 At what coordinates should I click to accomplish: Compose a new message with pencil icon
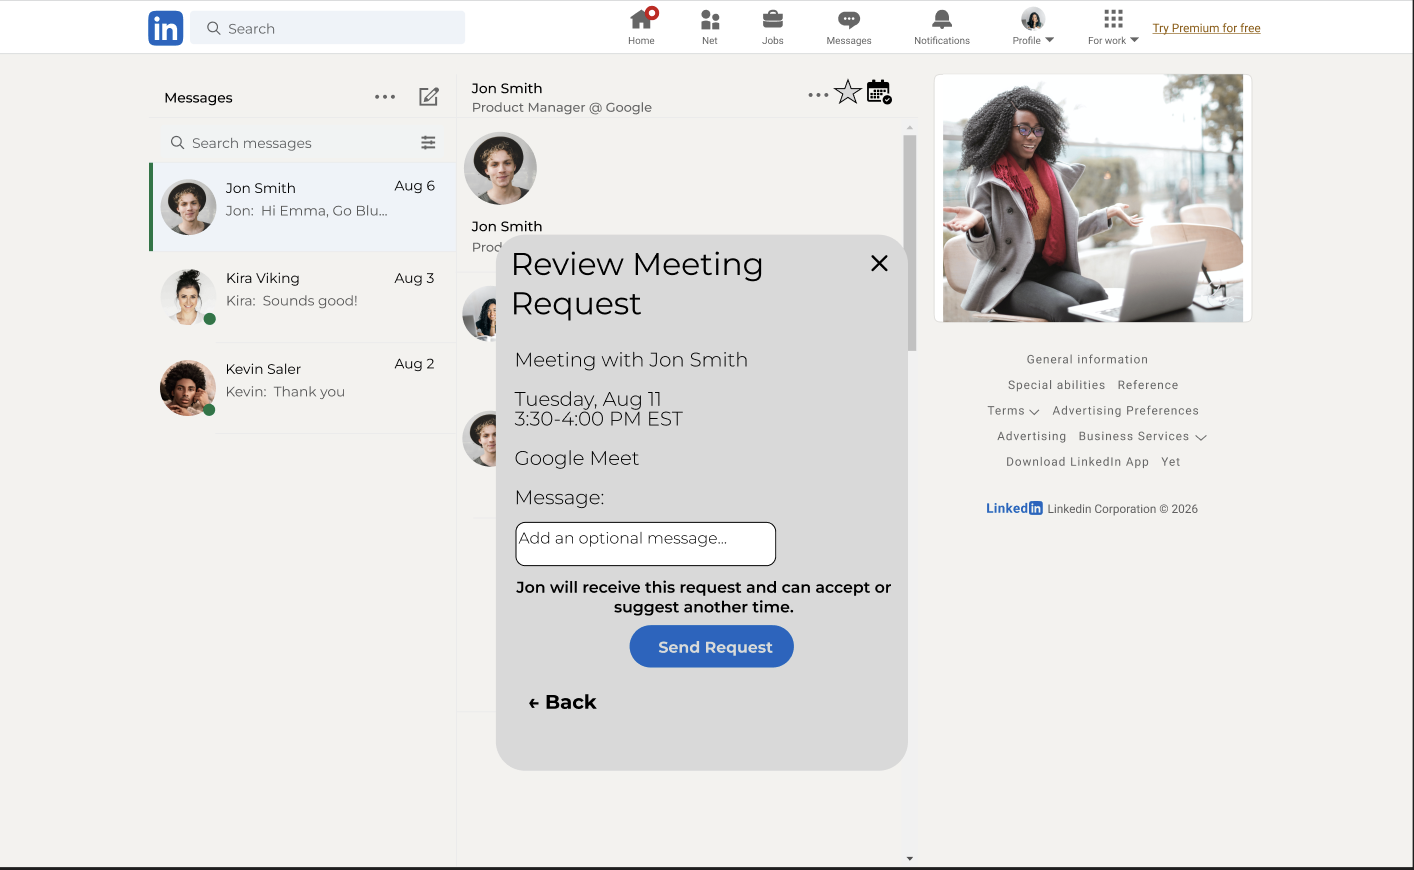click(429, 97)
